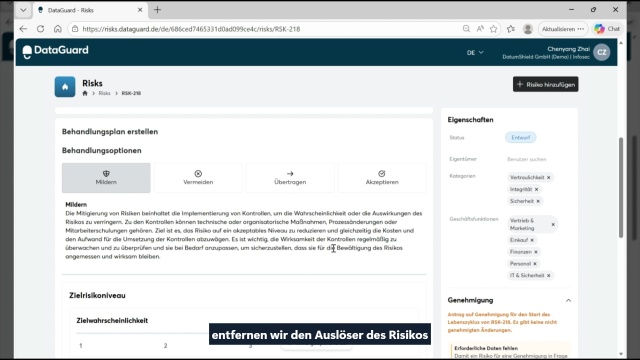Open read aloud icon in address bar
Viewport: 640px width, 360px height.
480,29
